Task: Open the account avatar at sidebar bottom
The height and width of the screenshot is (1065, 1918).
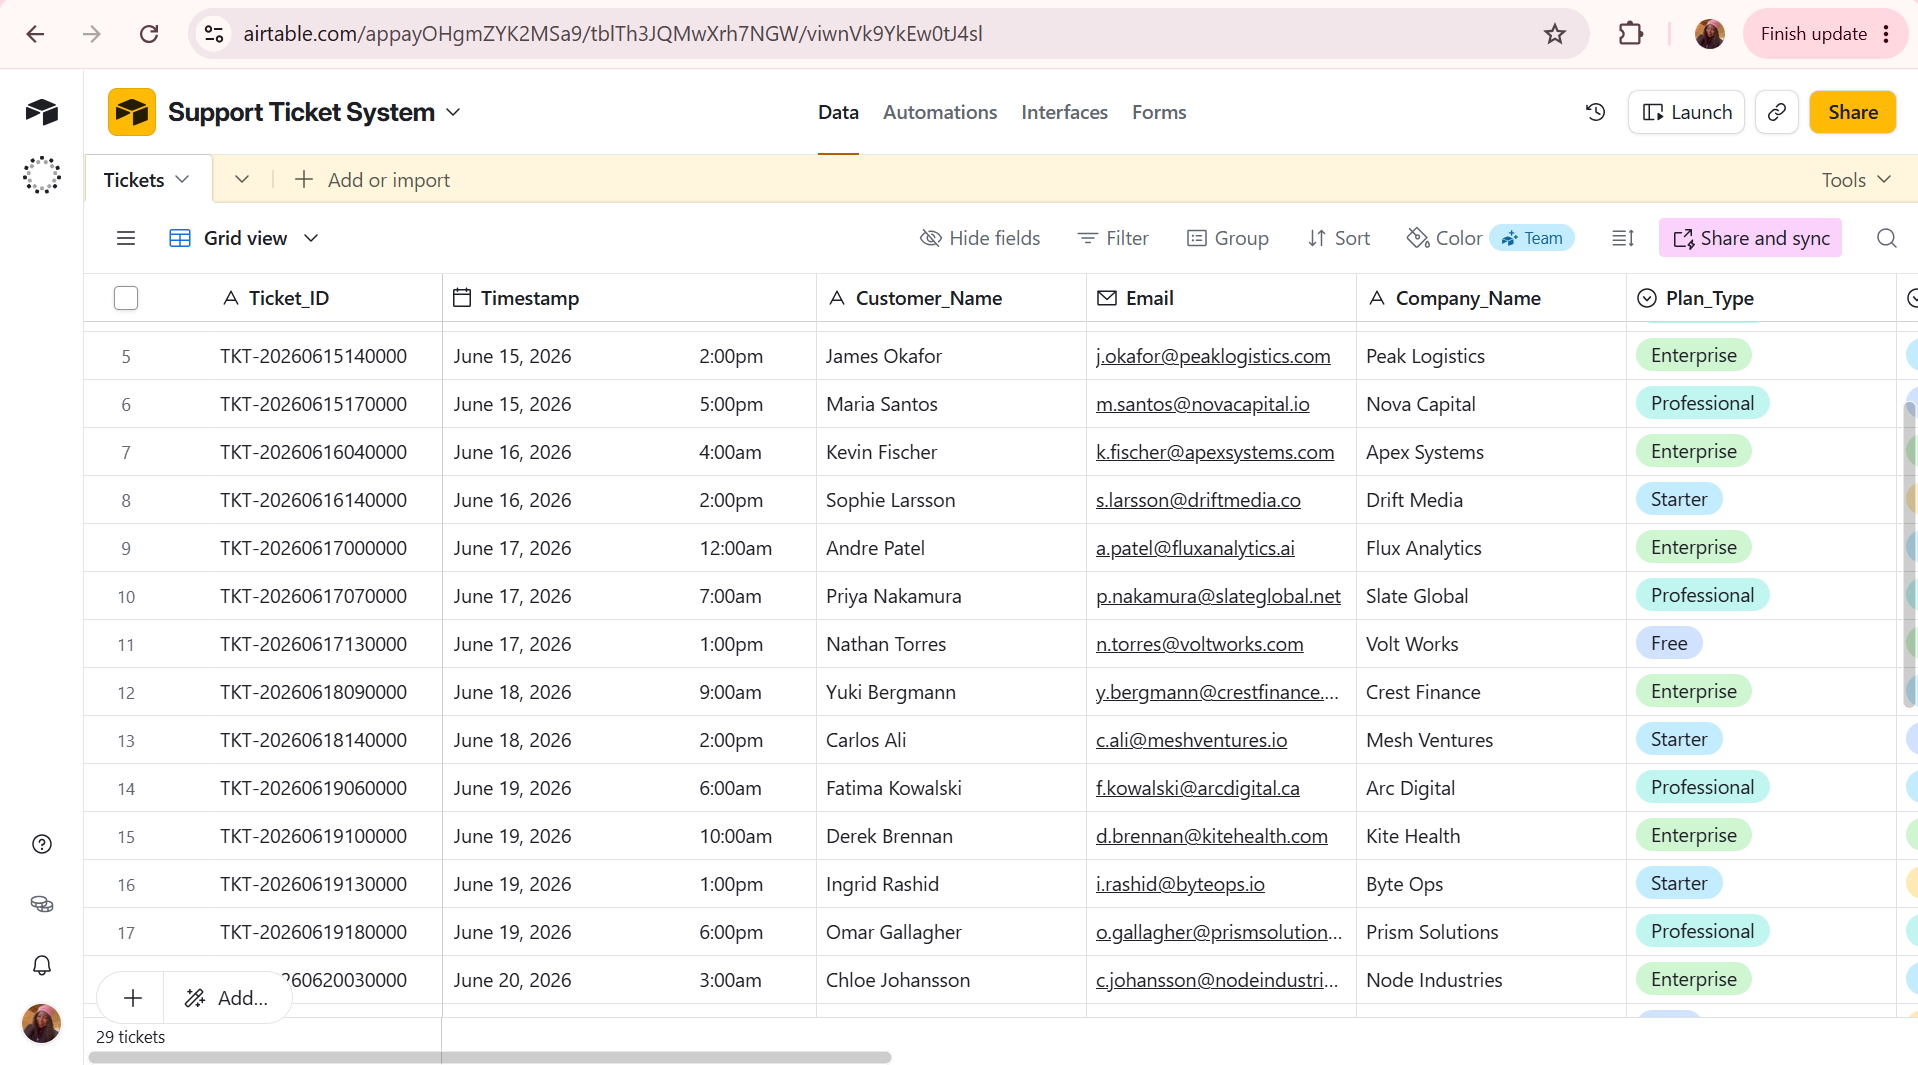Action: (x=42, y=1024)
